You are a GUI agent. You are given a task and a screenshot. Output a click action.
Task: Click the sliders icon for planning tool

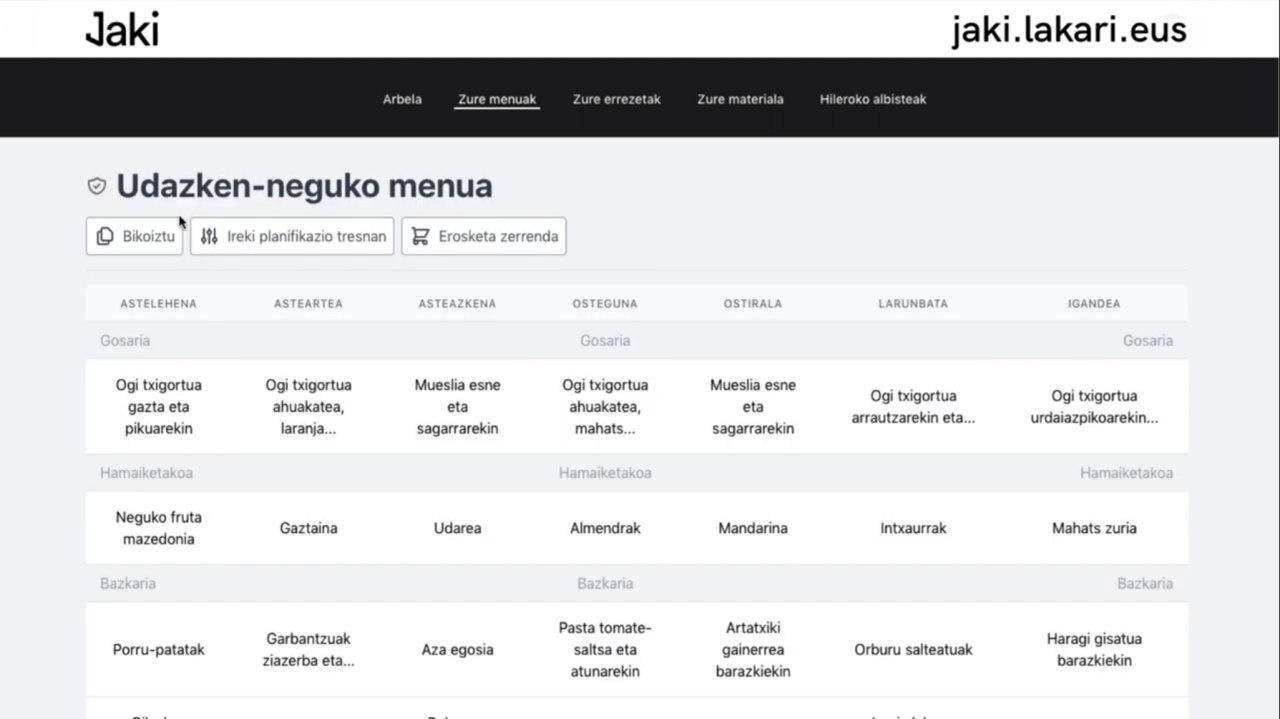pos(209,237)
